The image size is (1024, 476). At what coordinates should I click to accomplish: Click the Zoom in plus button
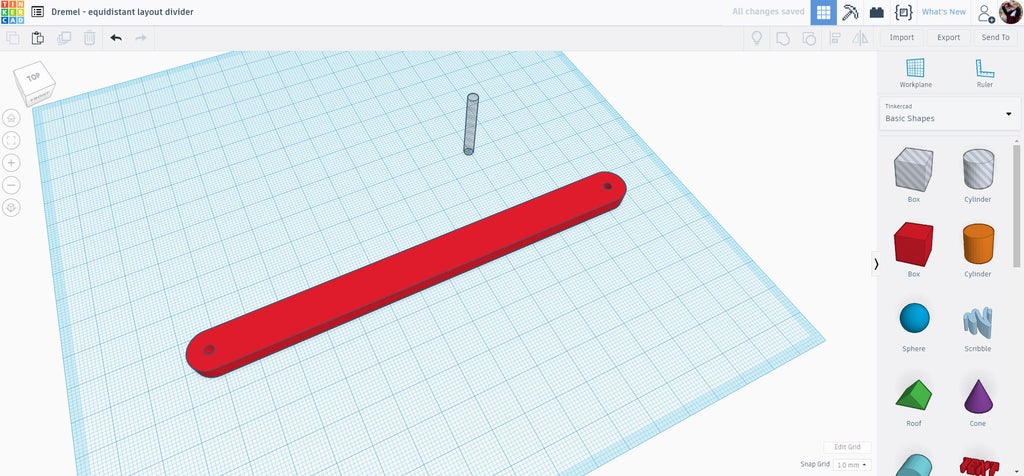click(12, 163)
